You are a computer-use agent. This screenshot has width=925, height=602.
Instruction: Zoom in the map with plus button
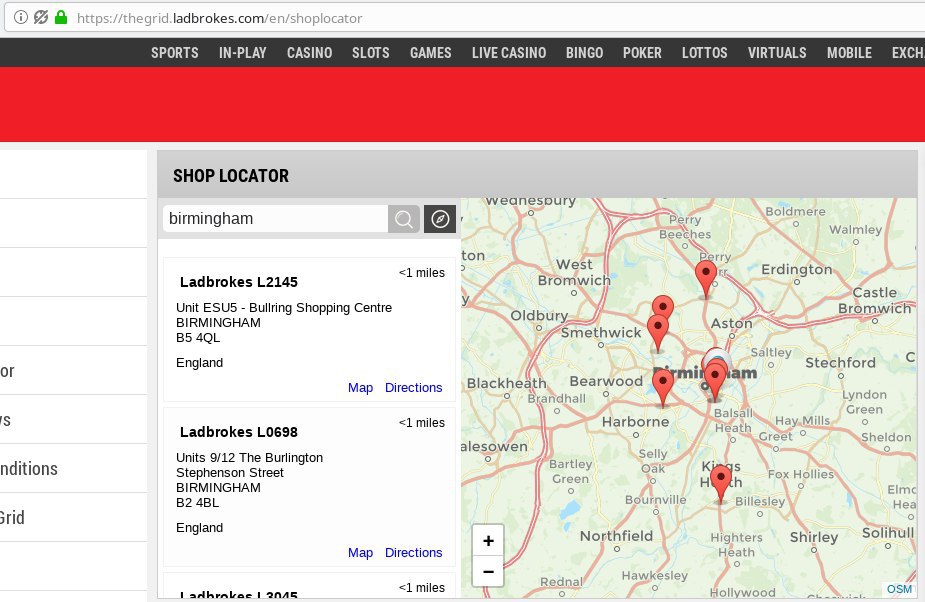[x=488, y=540]
